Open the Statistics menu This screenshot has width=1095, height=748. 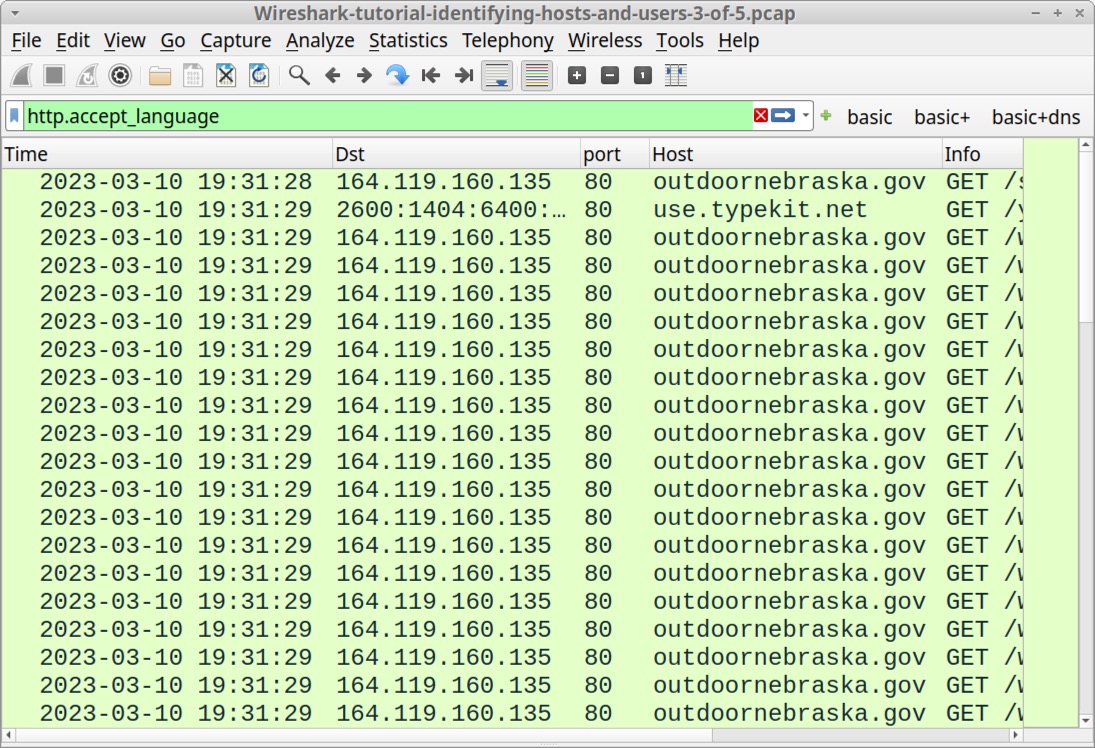(408, 41)
